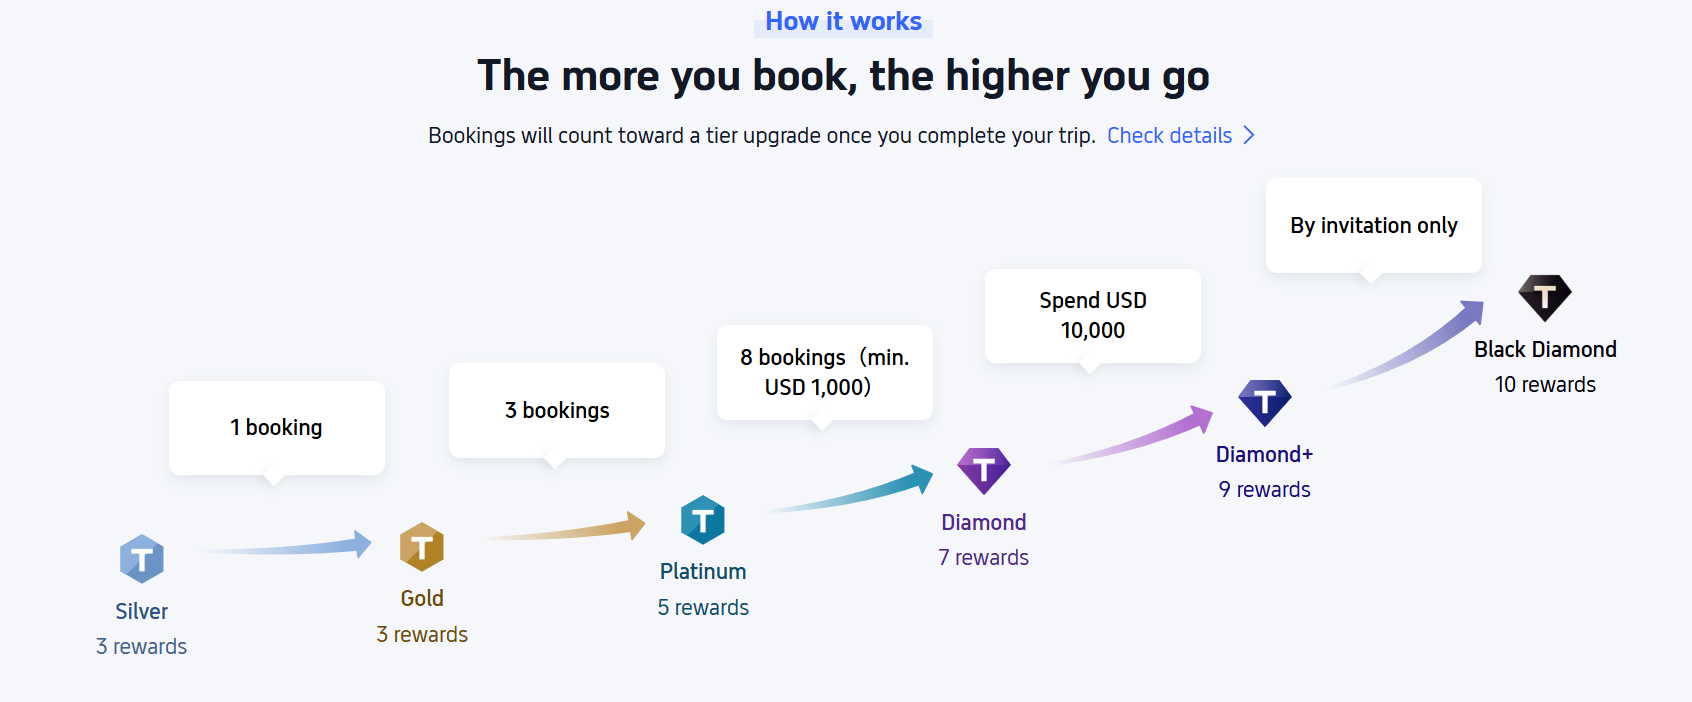The width and height of the screenshot is (1692, 702).
Task: Open the 1 booking tooltip card
Action: [276, 427]
